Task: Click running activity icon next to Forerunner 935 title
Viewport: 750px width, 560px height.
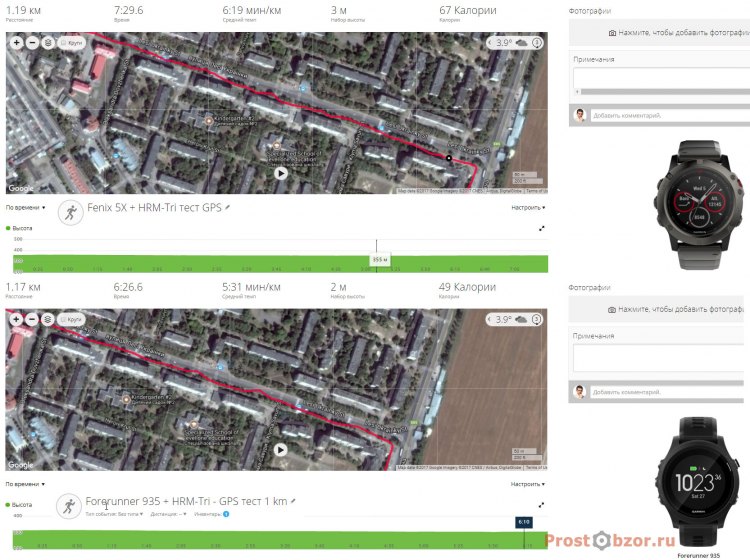Action: [69, 506]
